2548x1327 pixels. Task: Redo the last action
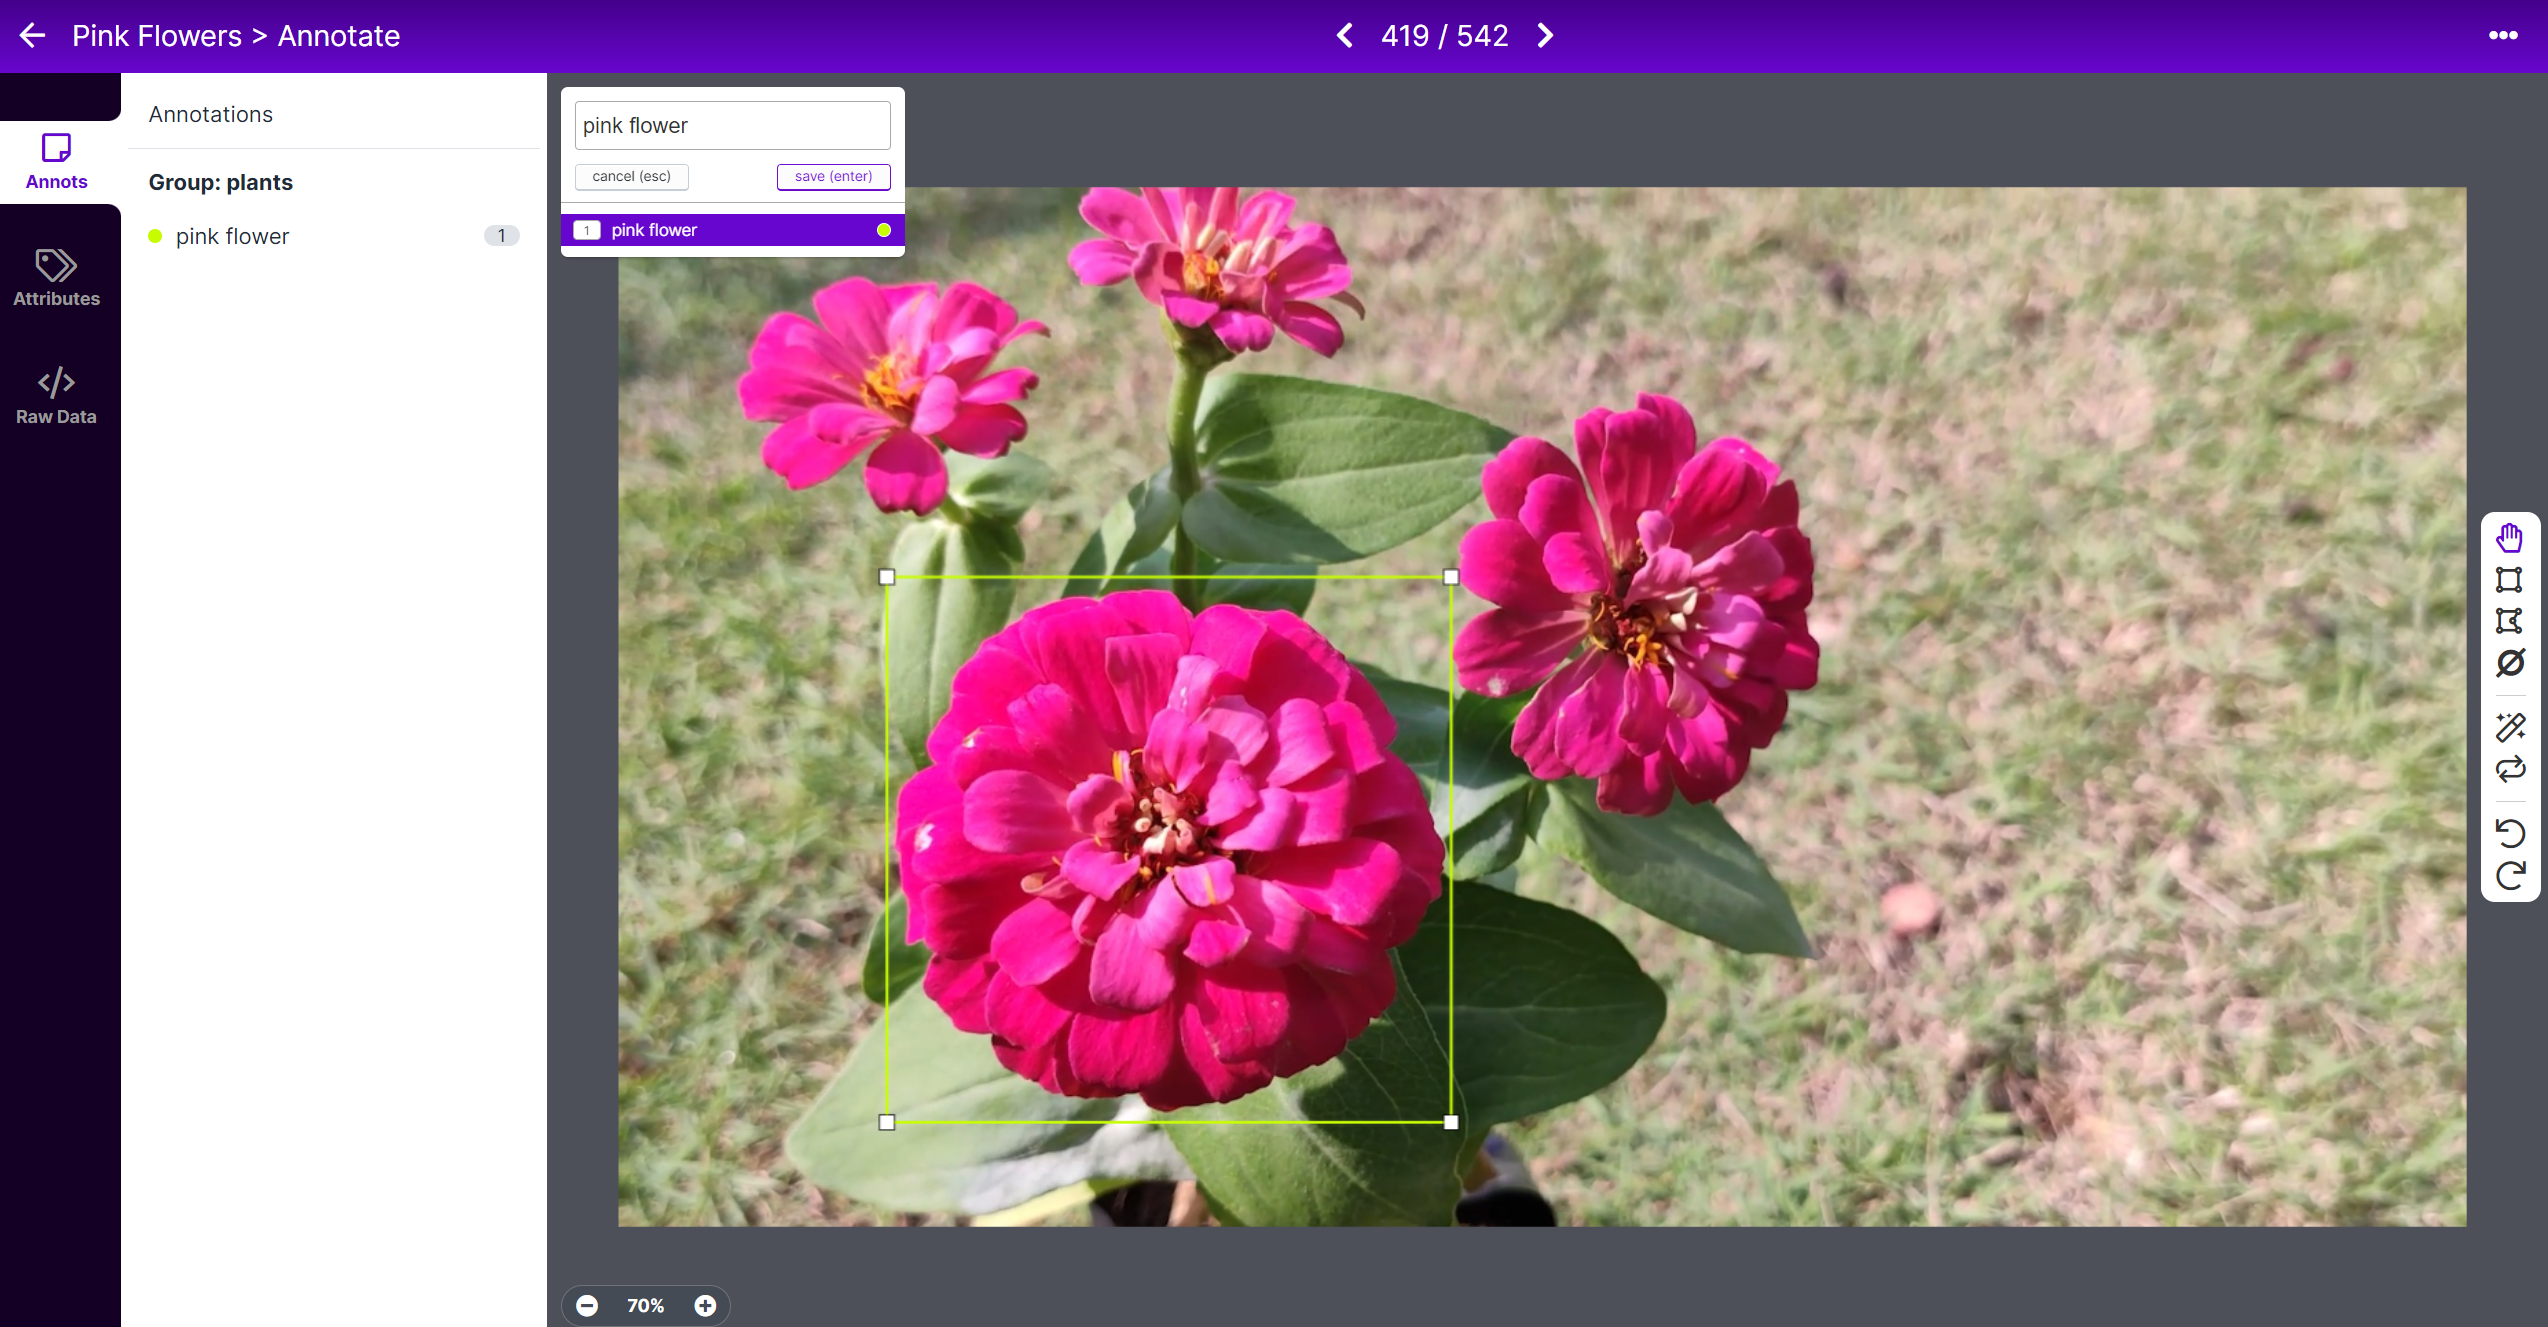point(2510,876)
